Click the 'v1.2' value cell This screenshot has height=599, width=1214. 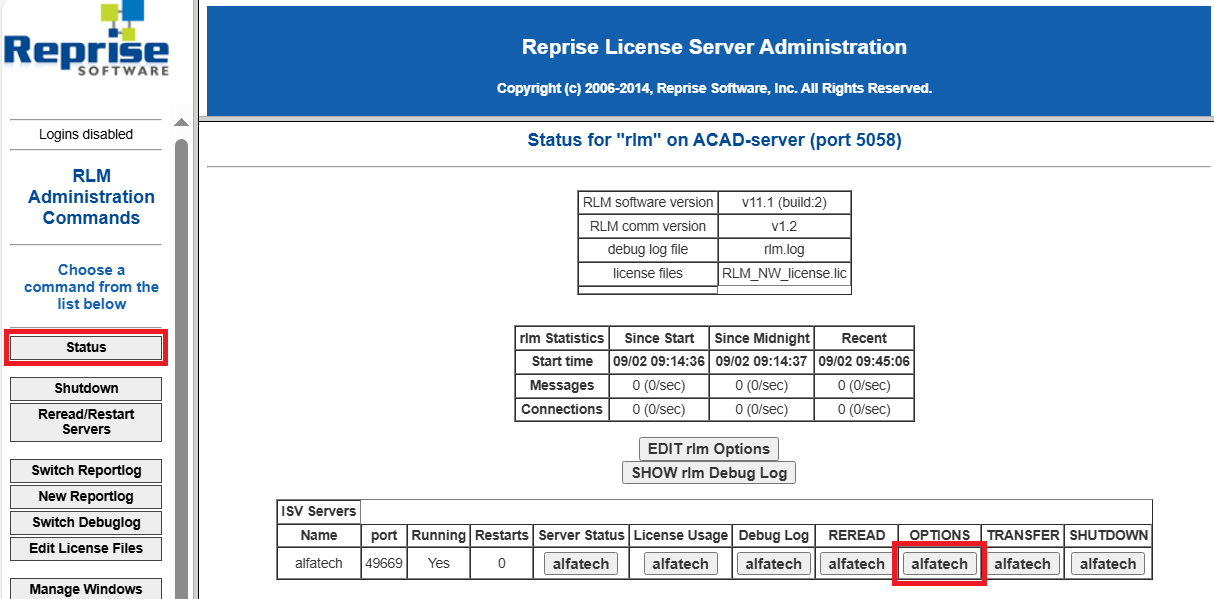tap(784, 226)
